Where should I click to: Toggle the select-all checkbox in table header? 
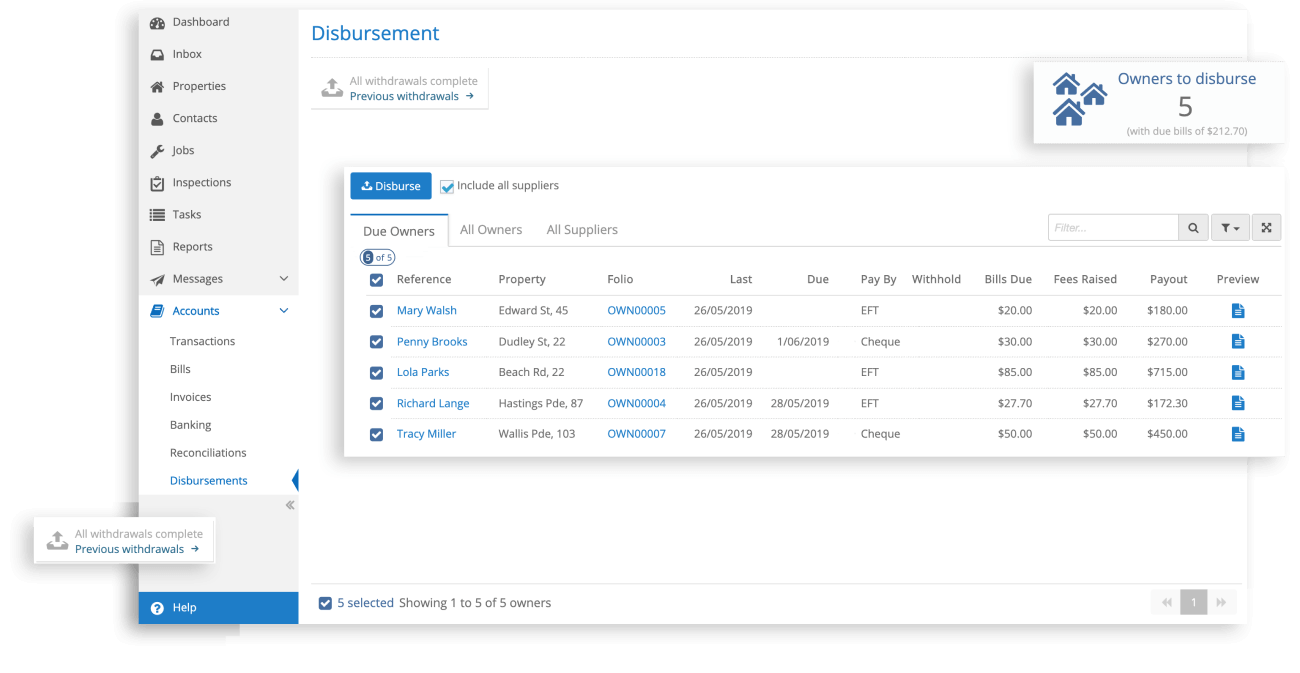pyautogui.click(x=376, y=280)
